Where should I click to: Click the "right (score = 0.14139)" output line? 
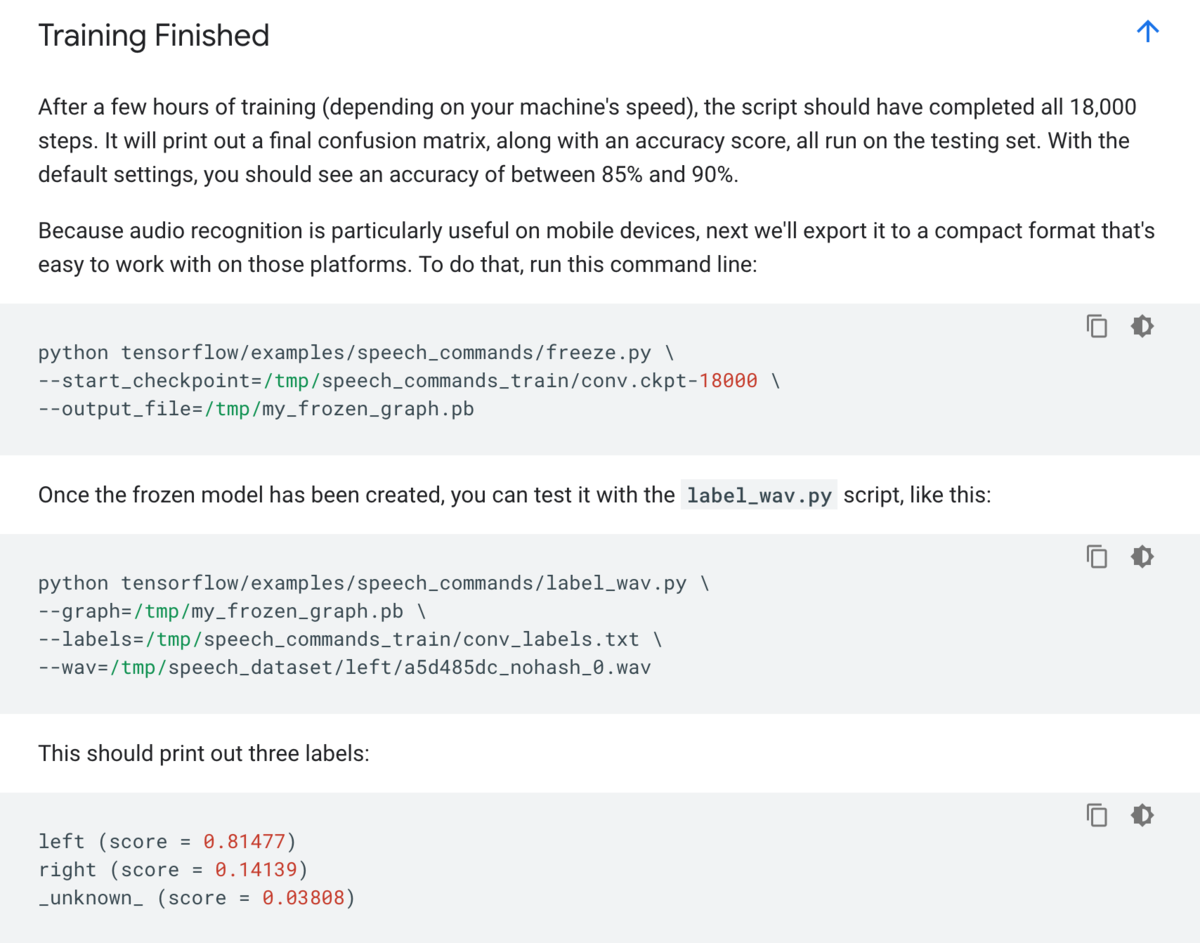[174, 870]
